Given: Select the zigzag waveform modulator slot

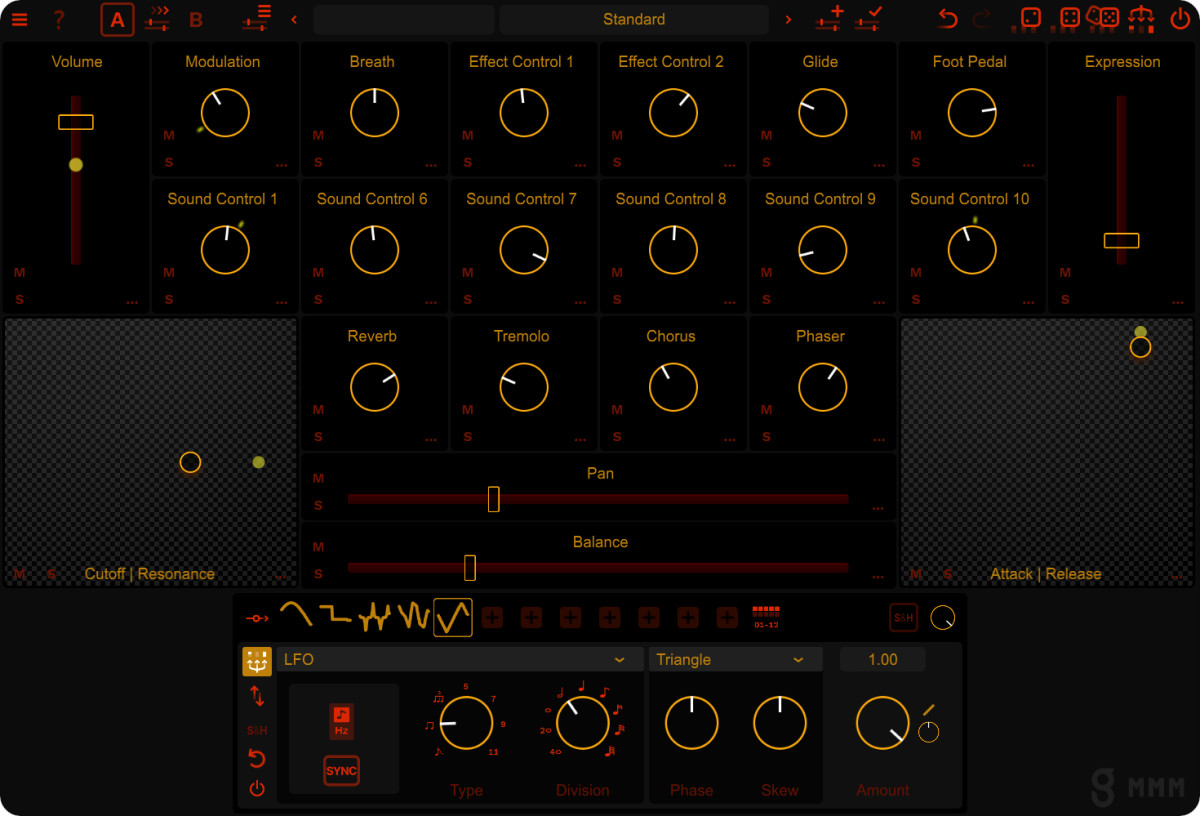Looking at the screenshot, I should [414, 616].
